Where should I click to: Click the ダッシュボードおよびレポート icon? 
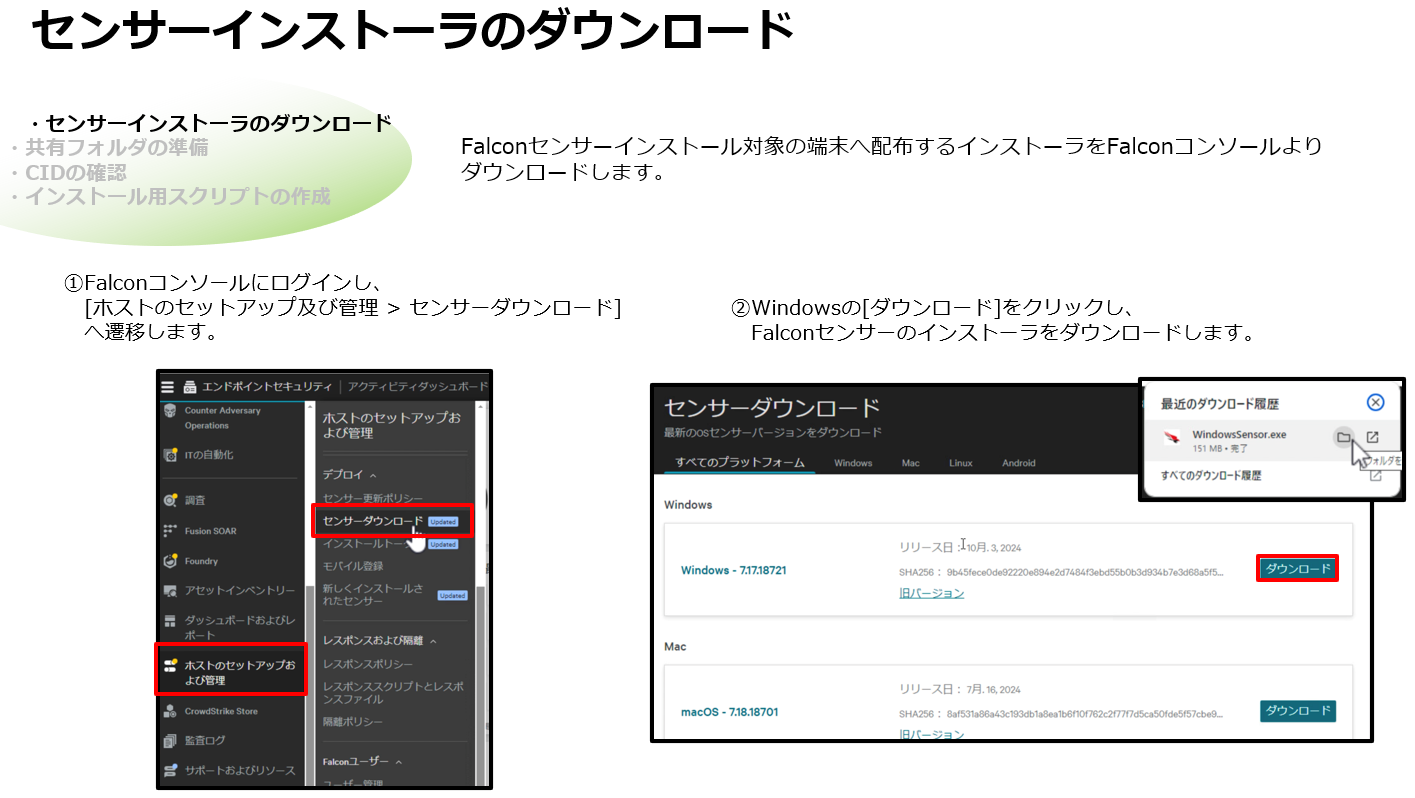(169, 621)
